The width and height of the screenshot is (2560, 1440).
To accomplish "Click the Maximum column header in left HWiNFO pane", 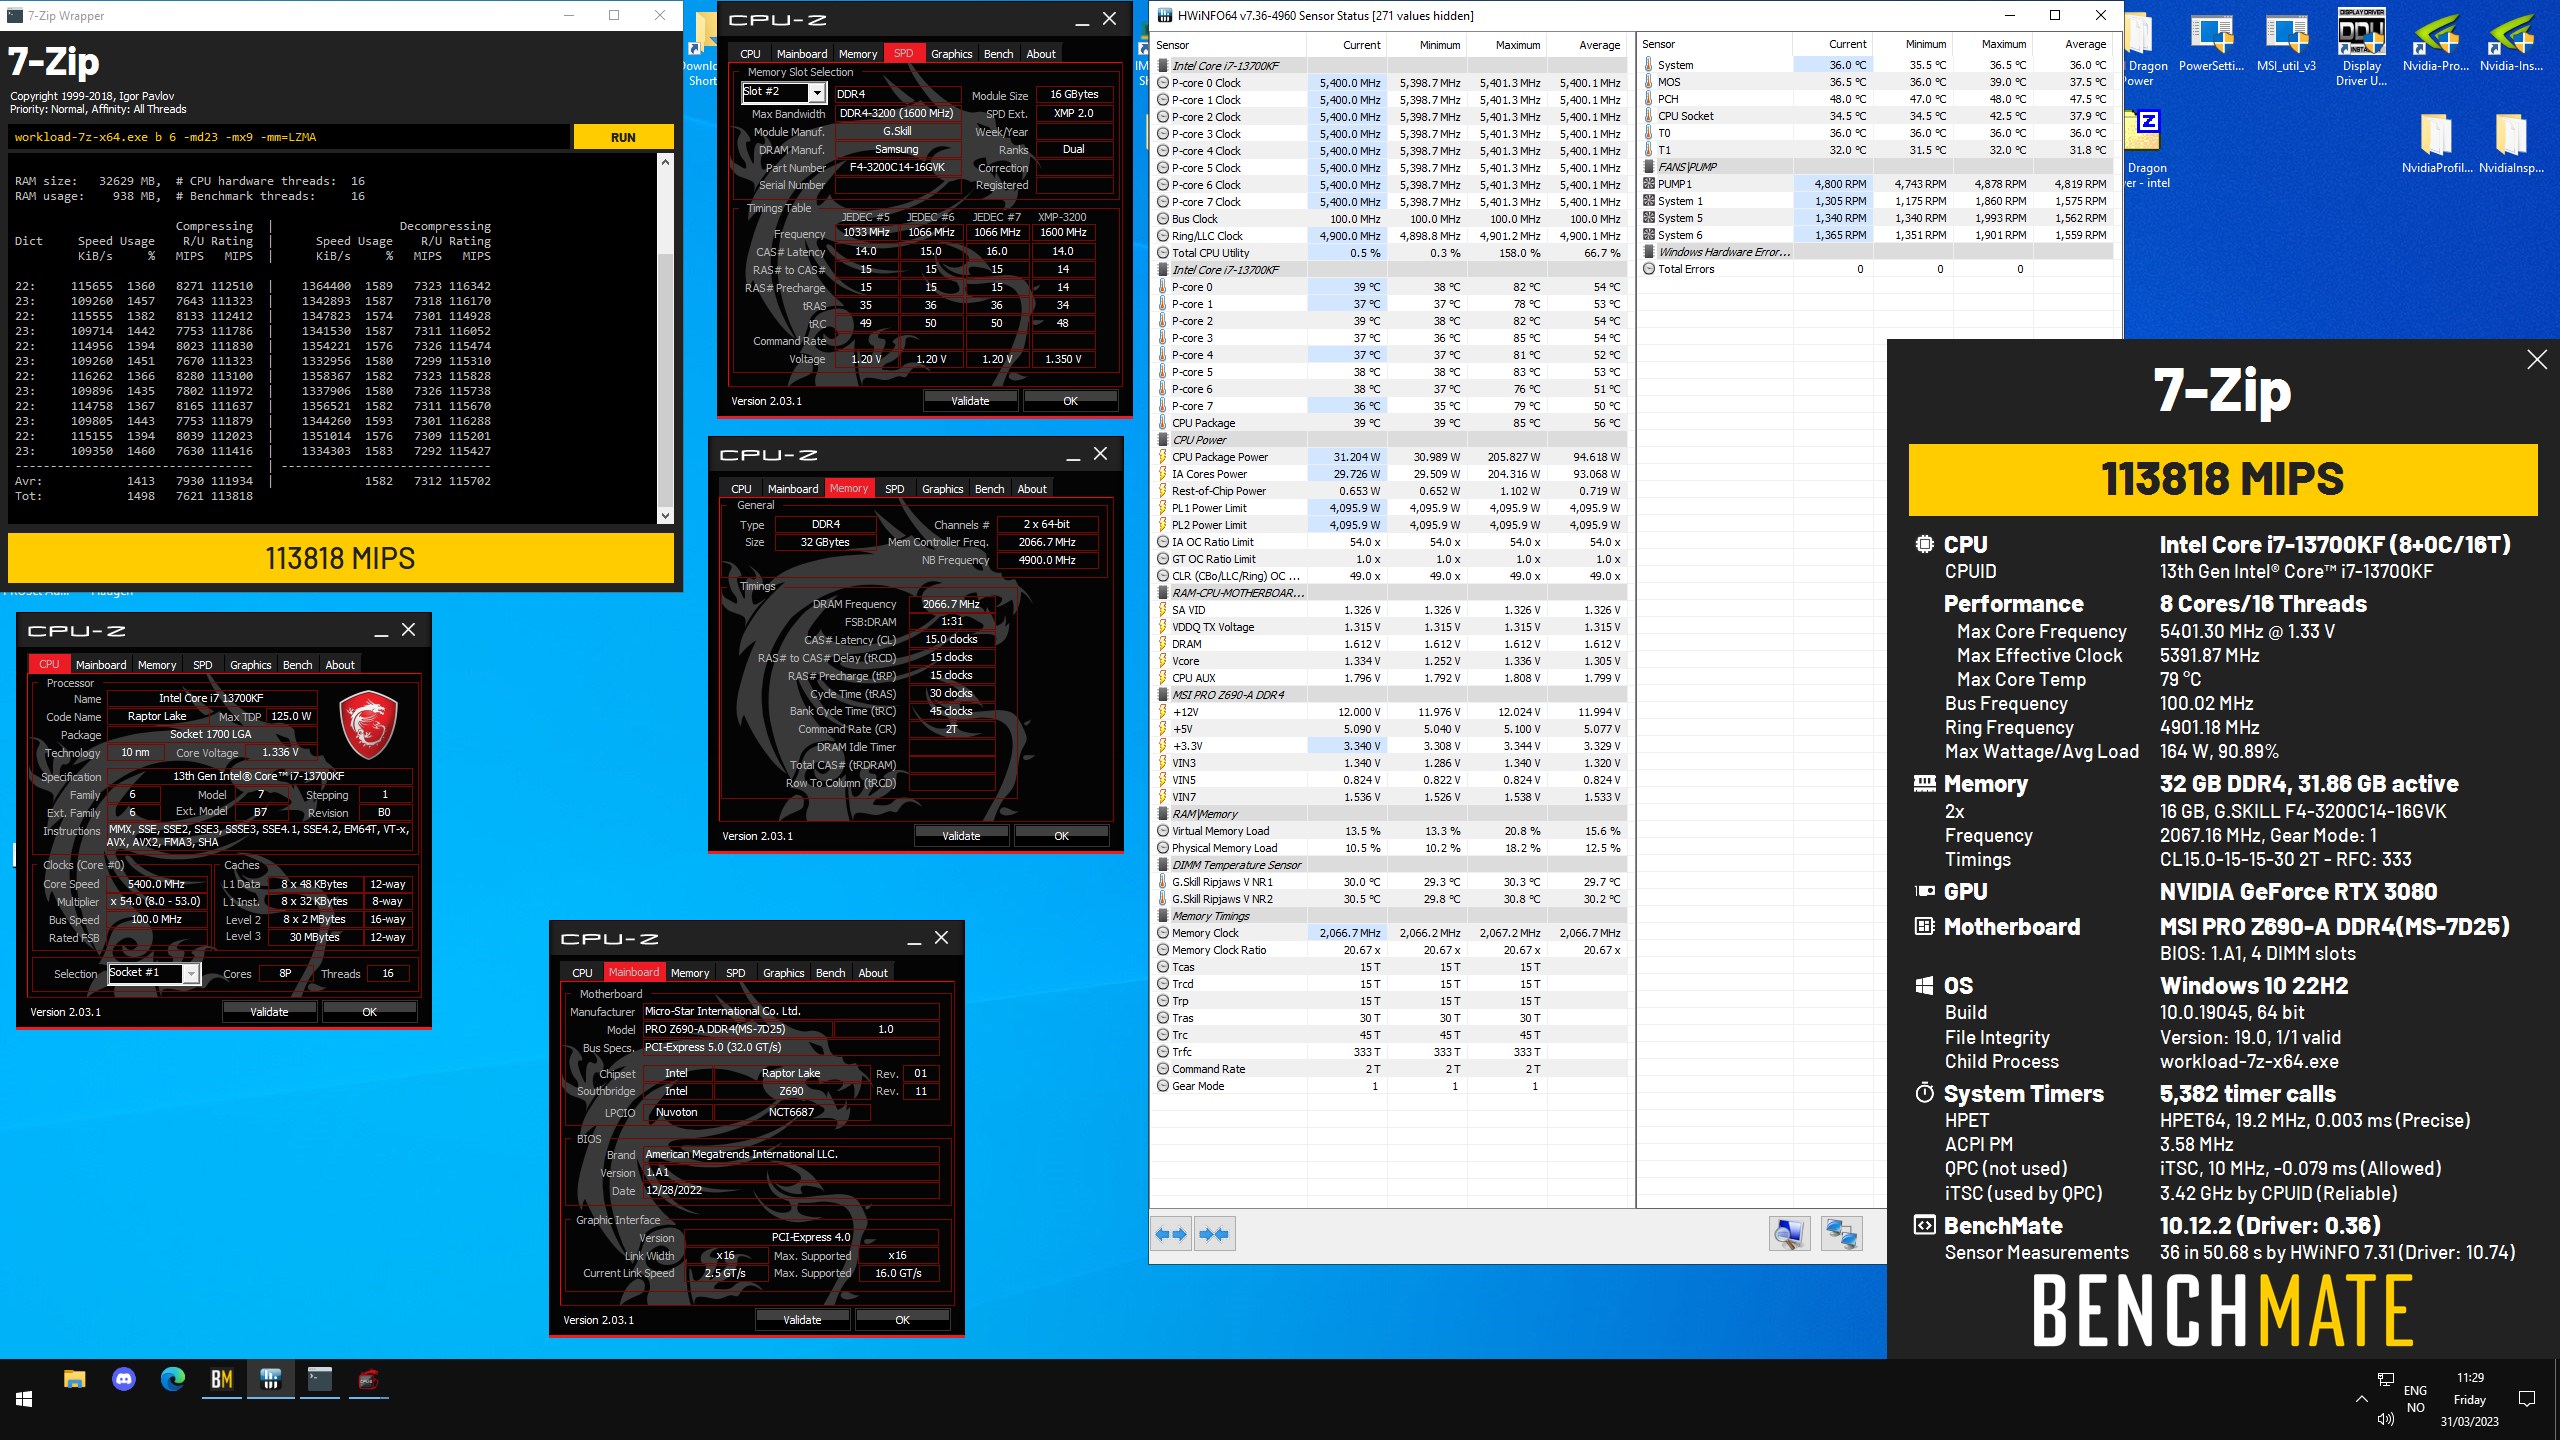I will tap(1507, 45).
